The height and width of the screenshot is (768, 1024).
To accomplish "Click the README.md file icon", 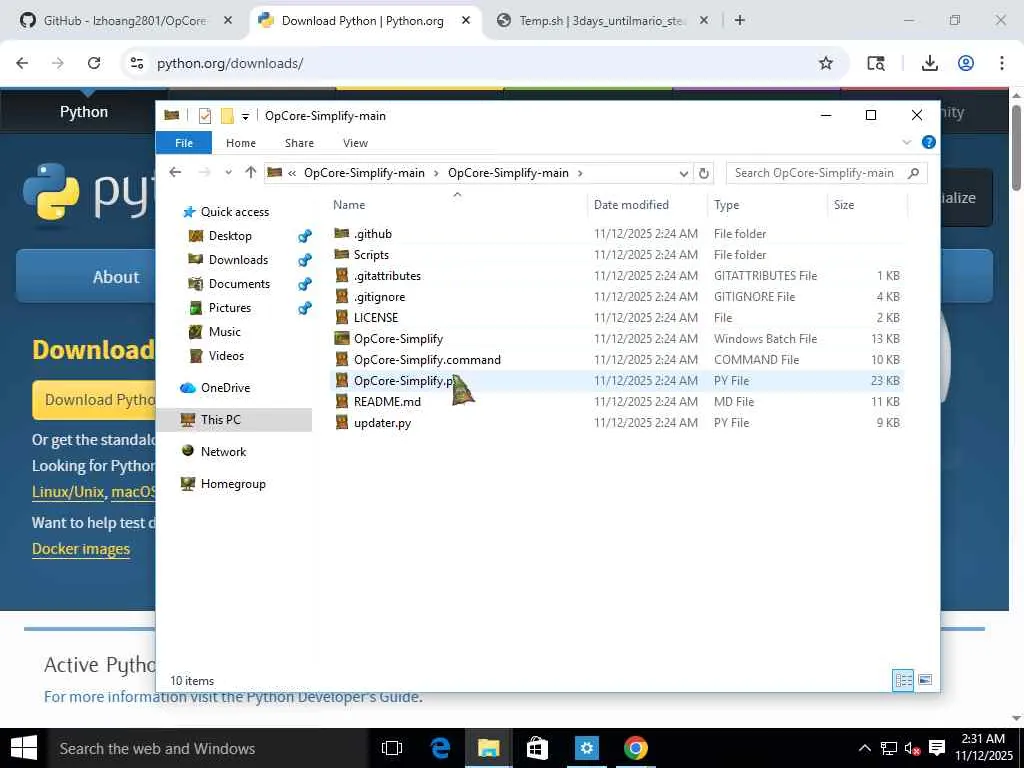I will click(x=342, y=402).
